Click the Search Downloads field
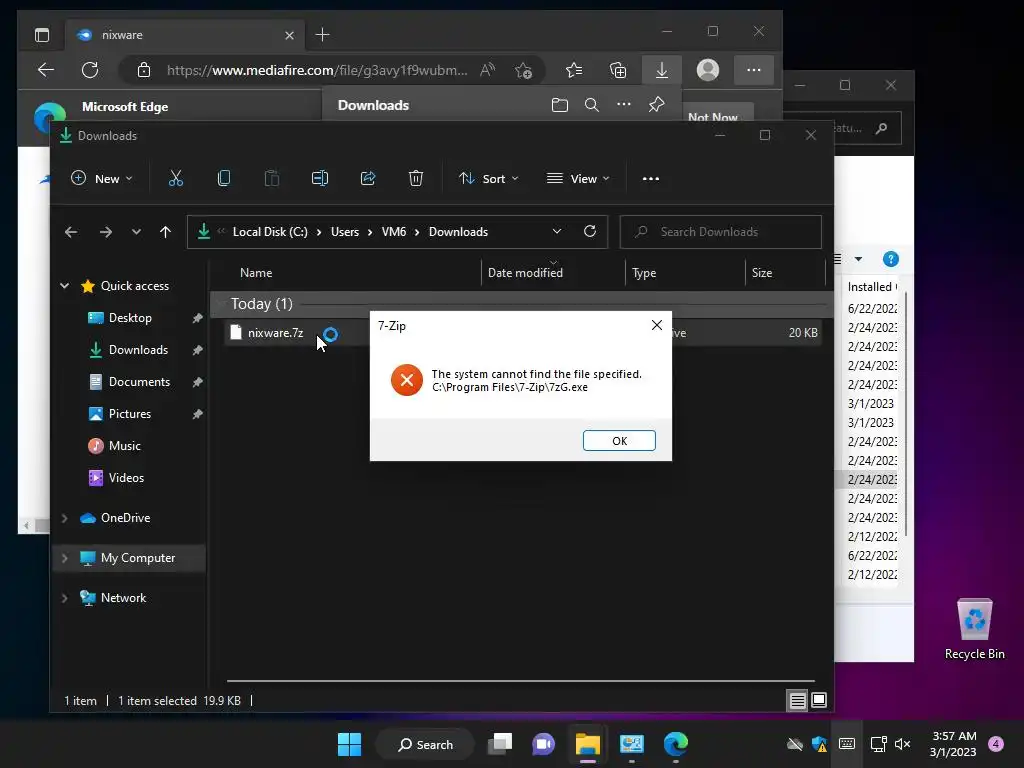 [720, 232]
